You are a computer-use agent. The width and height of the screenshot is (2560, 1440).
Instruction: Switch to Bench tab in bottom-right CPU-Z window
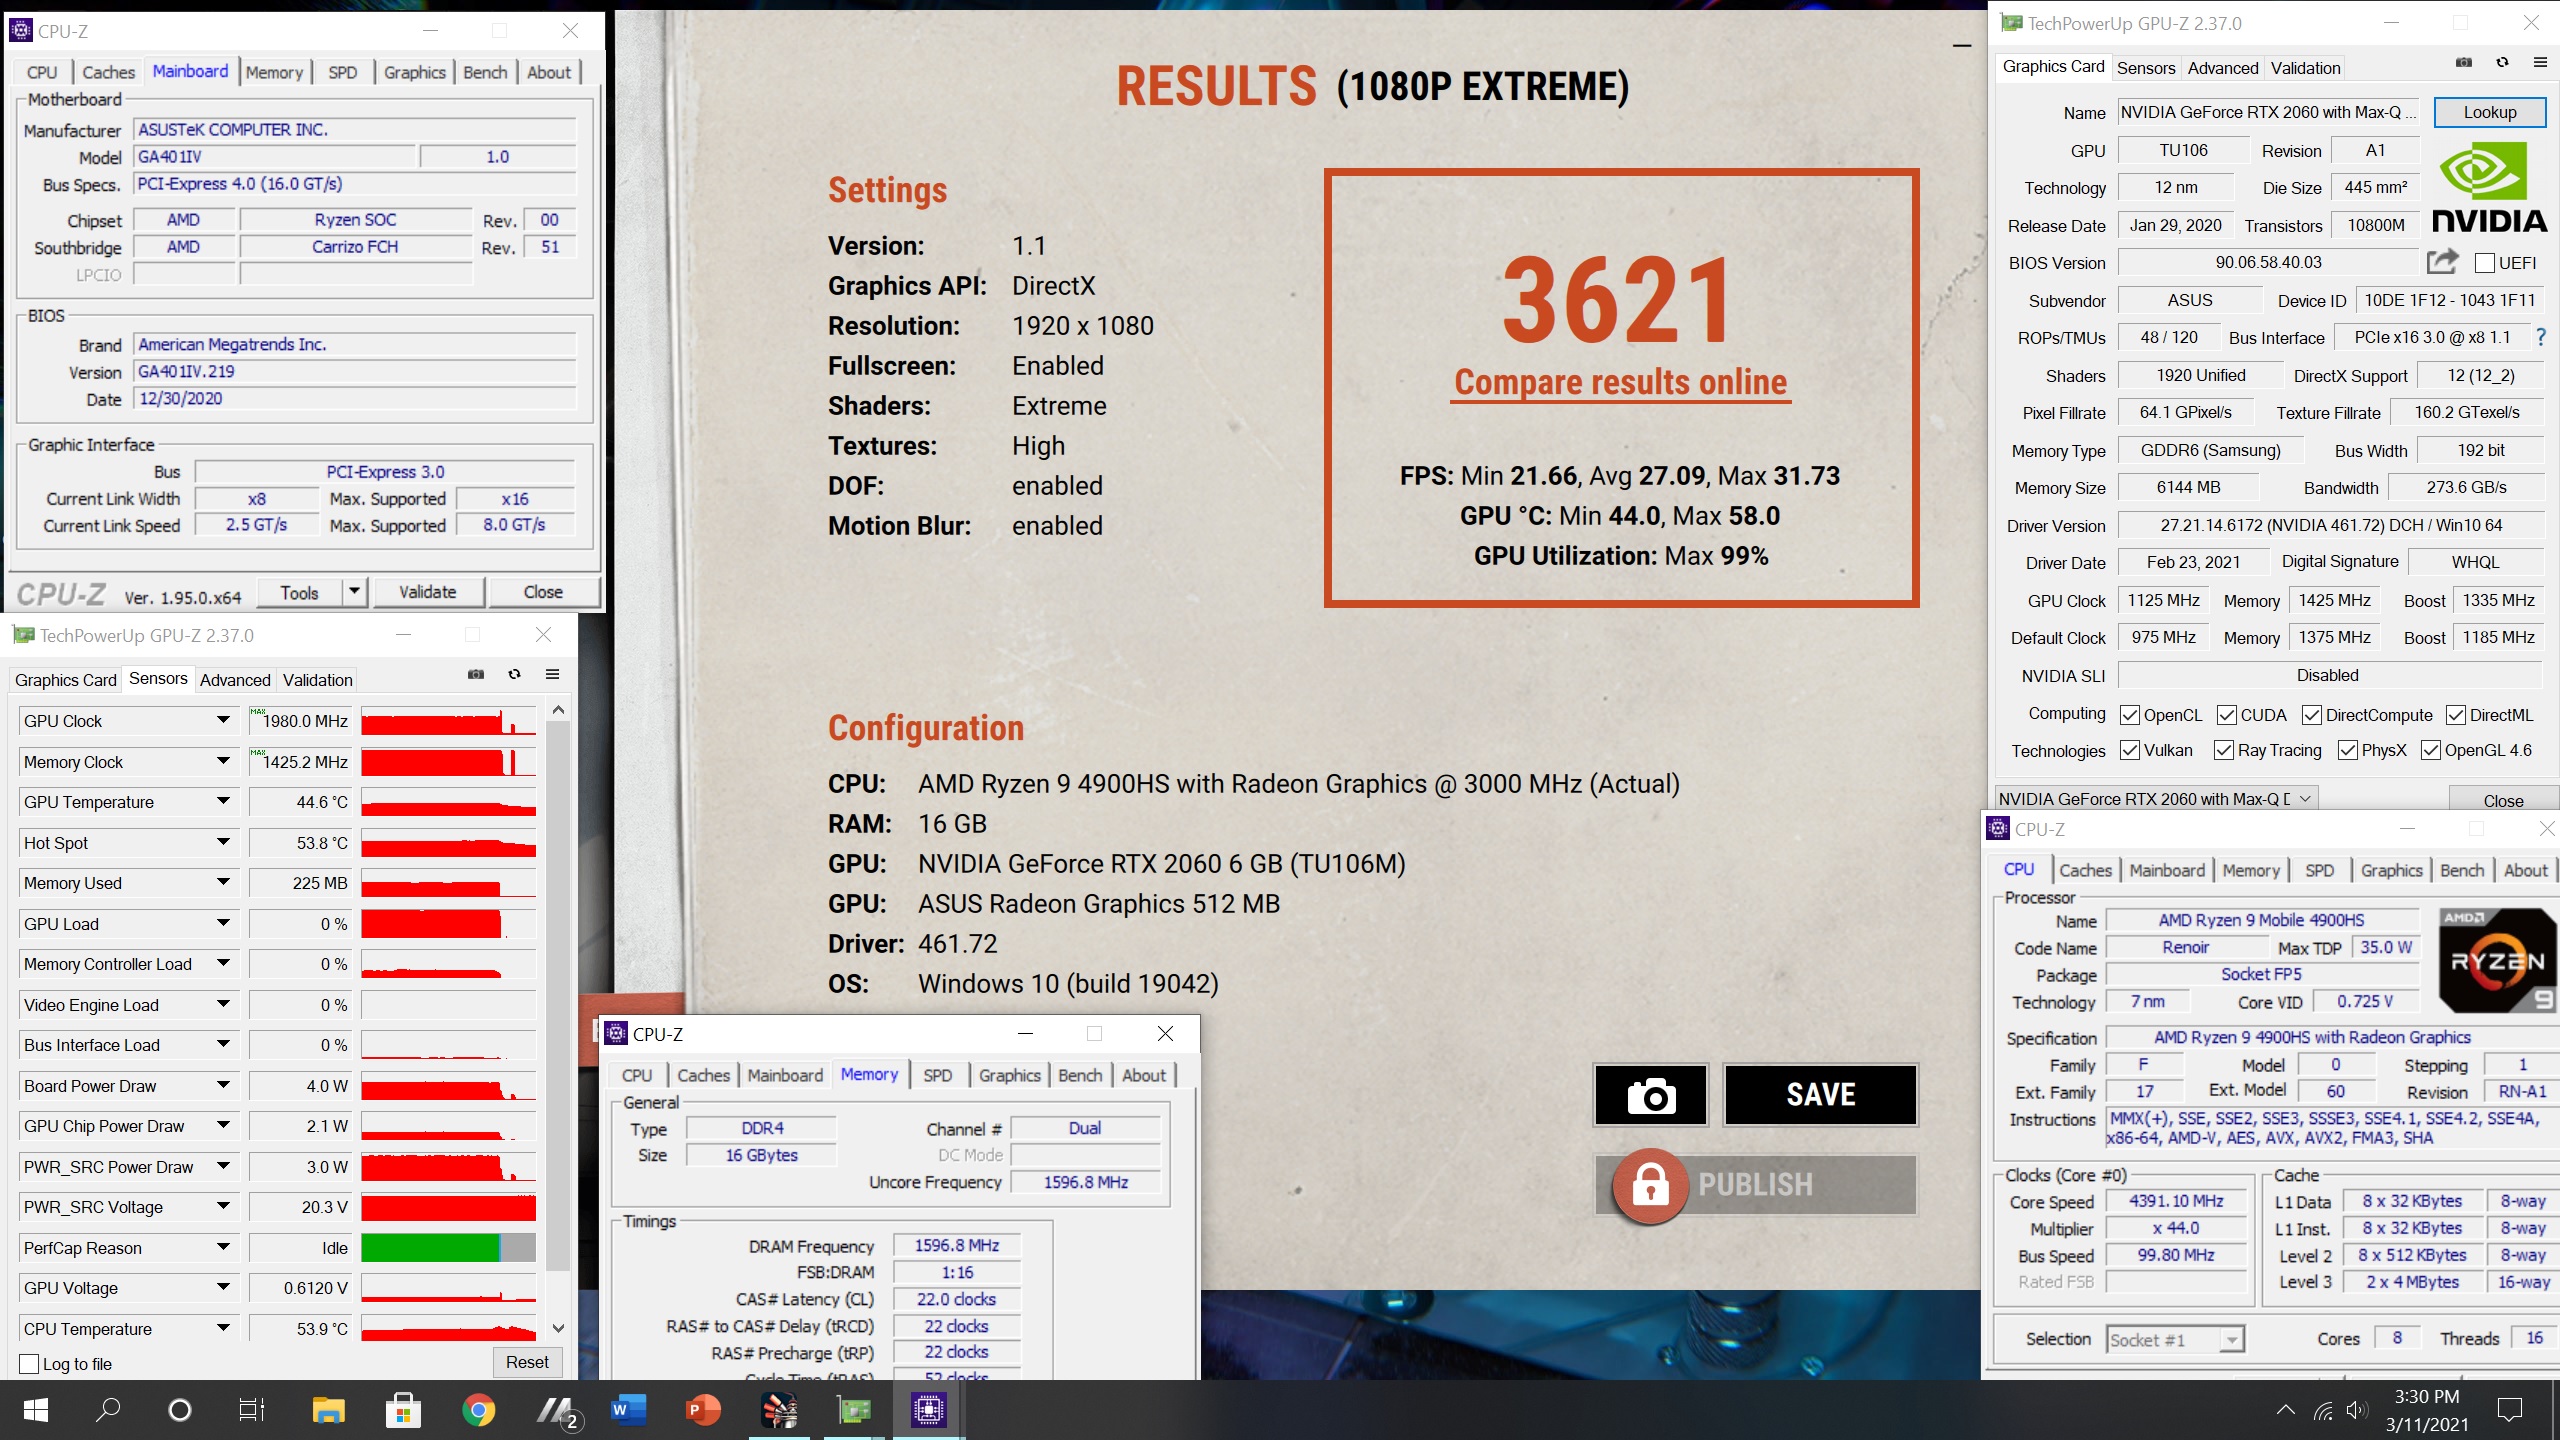click(2462, 870)
